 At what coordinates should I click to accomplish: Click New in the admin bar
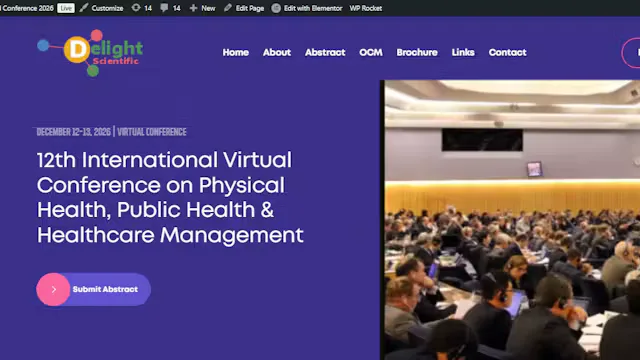[208, 8]
